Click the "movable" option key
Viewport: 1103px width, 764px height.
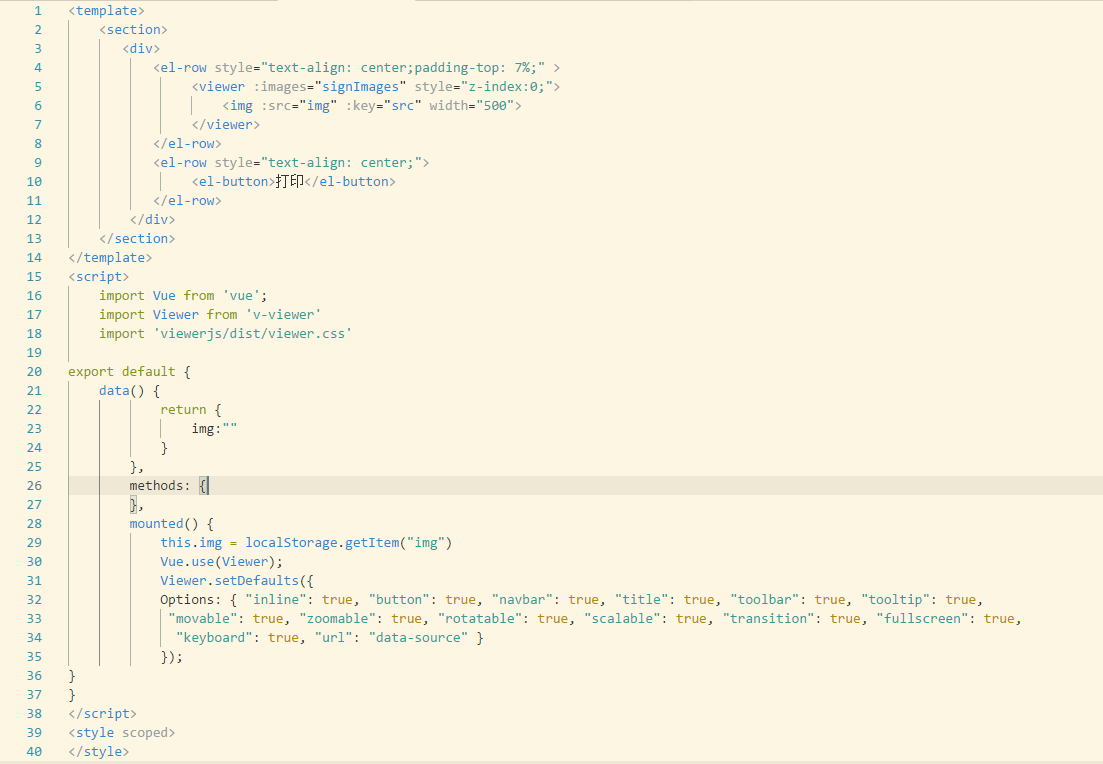click(203, 618)
